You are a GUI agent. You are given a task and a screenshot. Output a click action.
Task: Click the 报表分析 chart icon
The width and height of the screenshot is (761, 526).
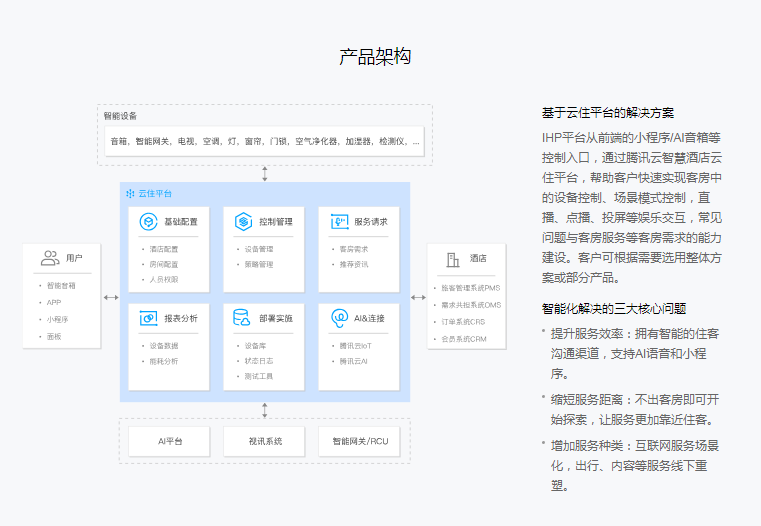148,318
